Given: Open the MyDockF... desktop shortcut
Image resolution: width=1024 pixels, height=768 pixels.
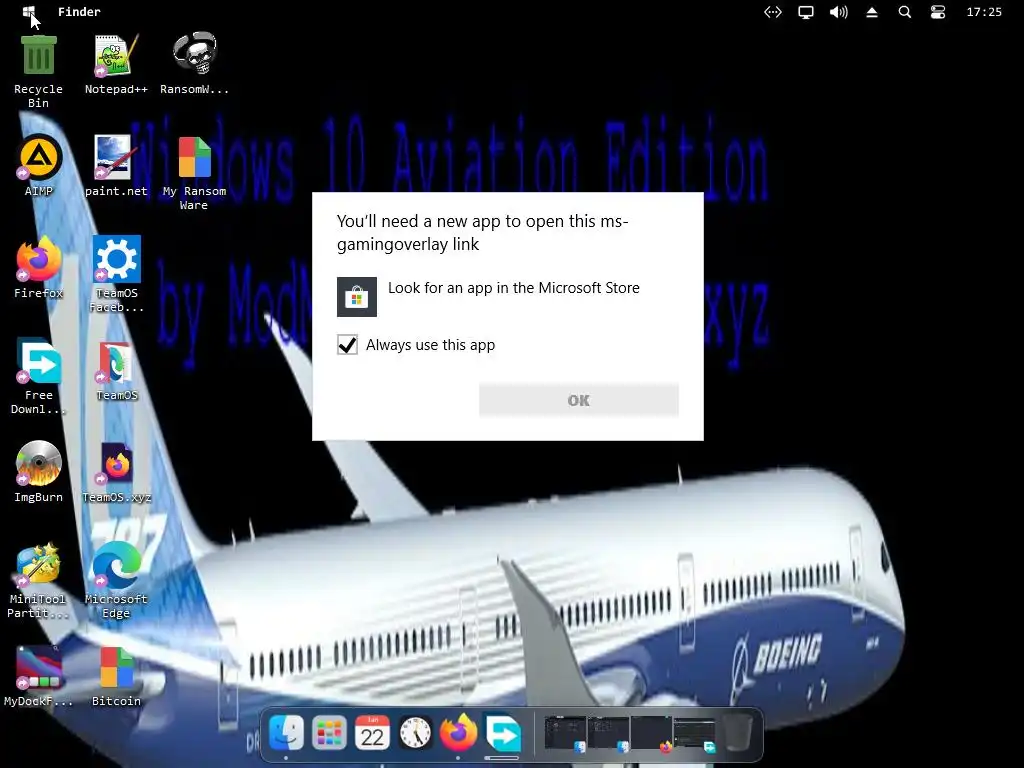Looking at the screenshot, I should coord(39,667).
